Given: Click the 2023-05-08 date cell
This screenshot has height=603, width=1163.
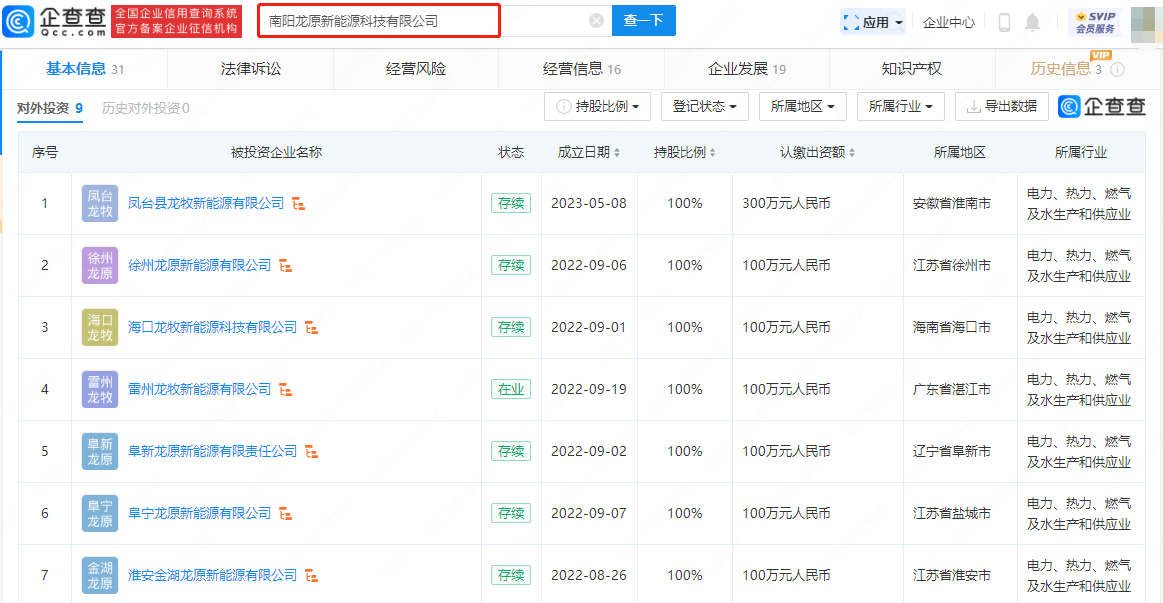Looking at the screenshot, I should [589, 203].
